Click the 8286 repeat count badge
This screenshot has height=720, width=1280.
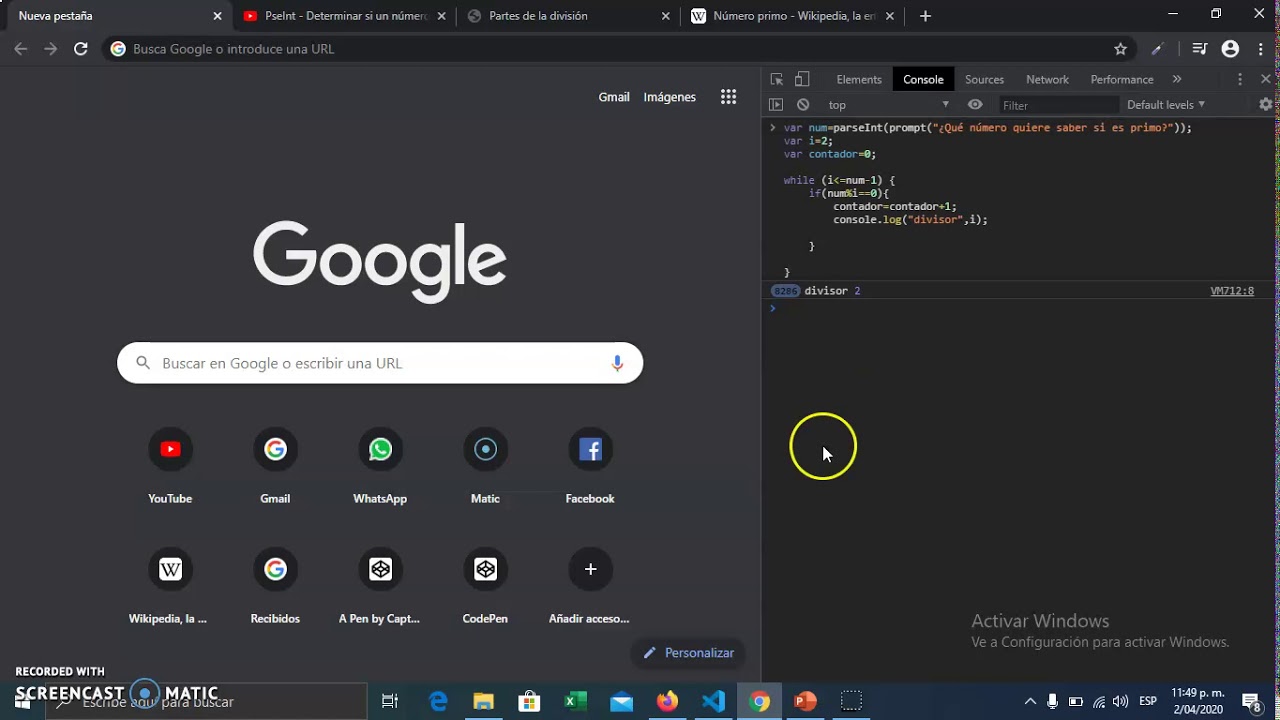coord(786,291)
